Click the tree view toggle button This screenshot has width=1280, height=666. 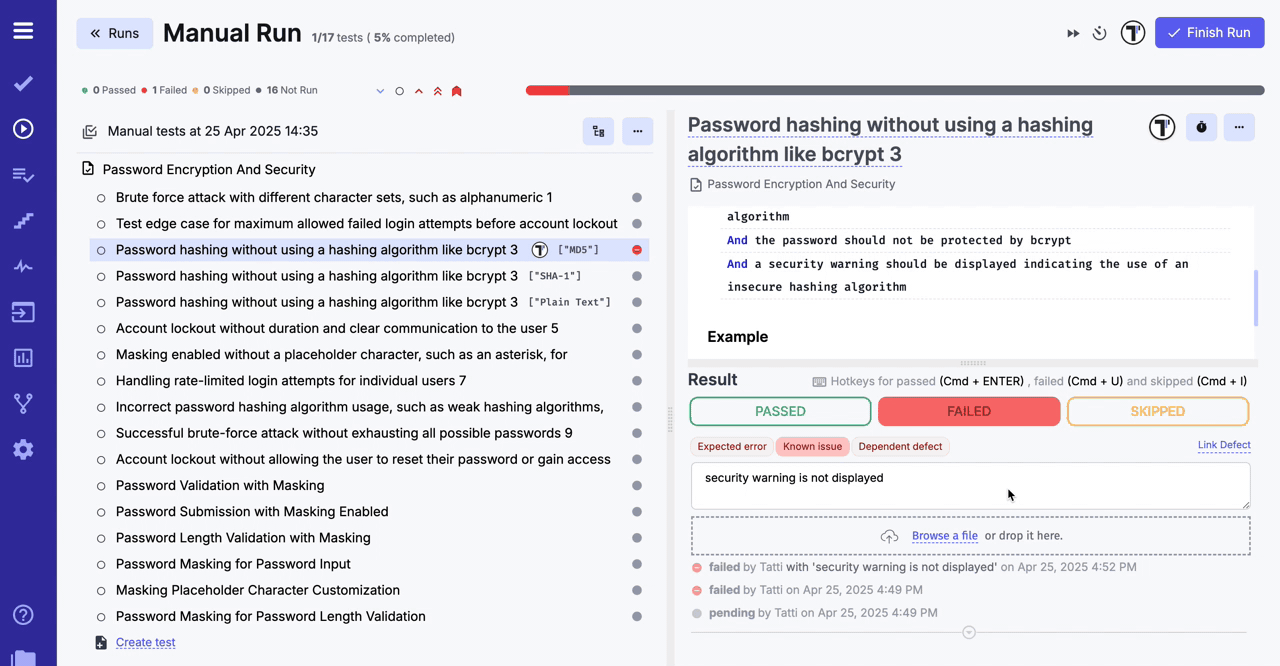click(x=598, y=131)
